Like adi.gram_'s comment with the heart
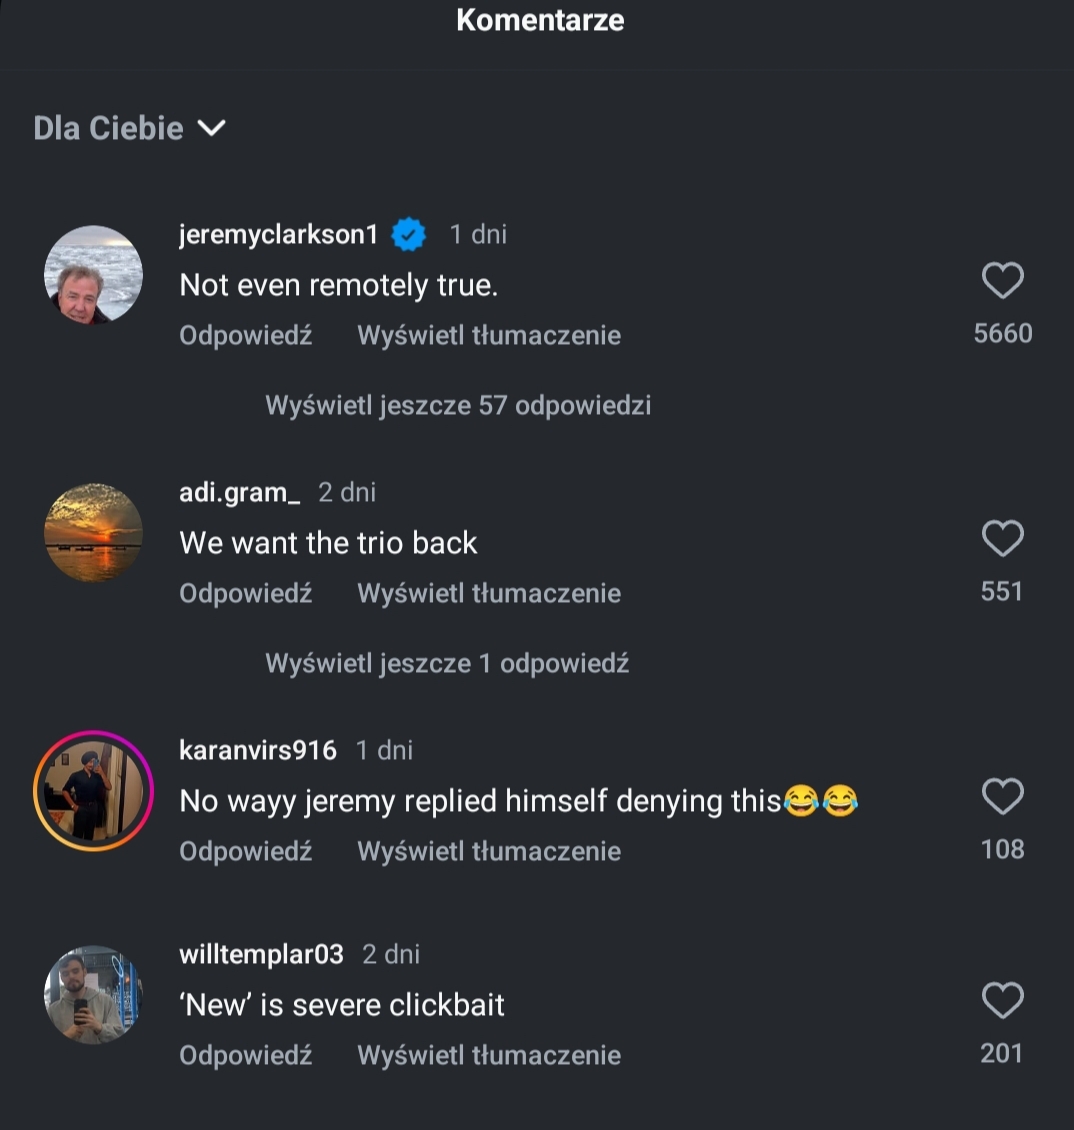The image size is (1074, 1130). click(1002, 540)
